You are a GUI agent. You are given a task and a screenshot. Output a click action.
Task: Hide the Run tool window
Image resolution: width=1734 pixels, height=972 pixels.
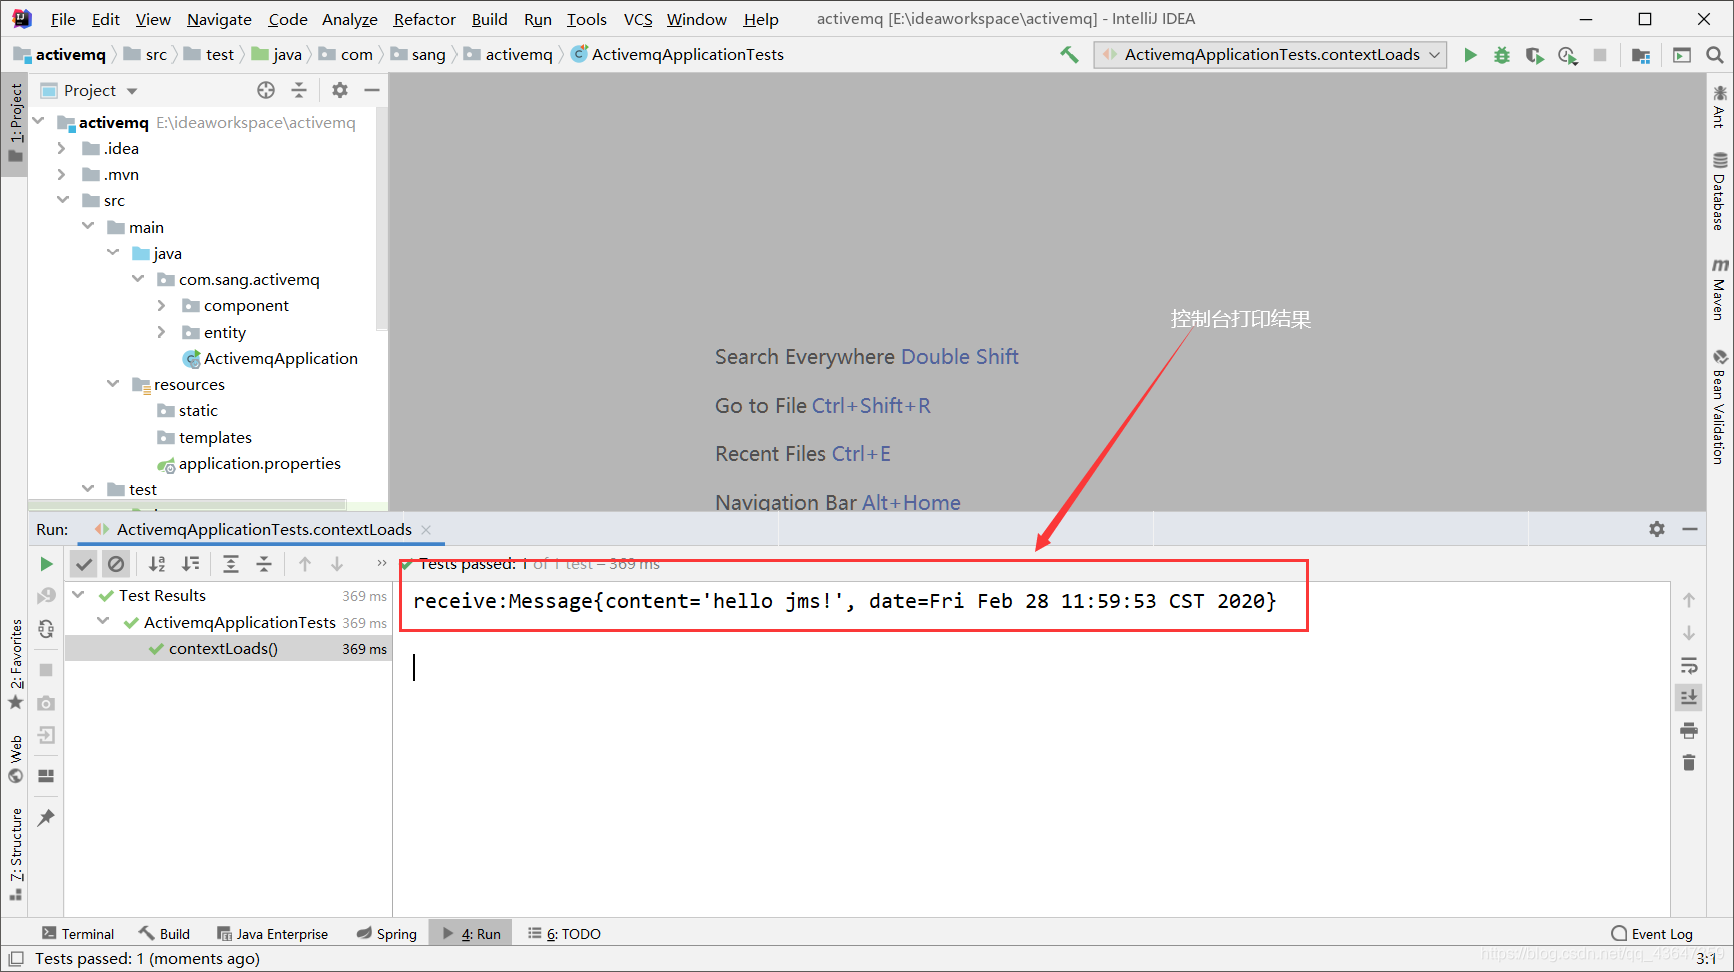(1690, 529)
